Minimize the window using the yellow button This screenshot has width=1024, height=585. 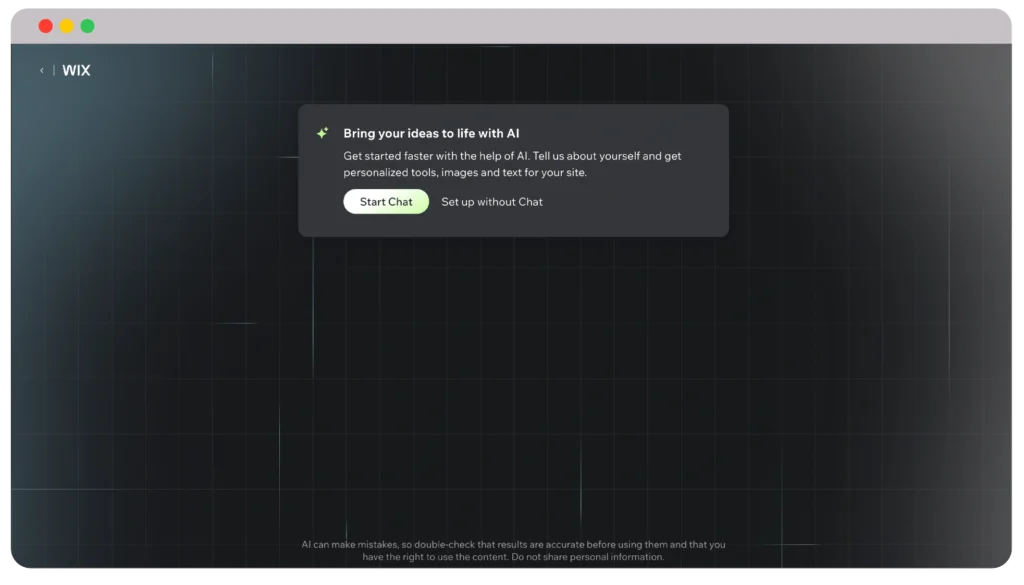pyautogui.click(x=66, y=26)
